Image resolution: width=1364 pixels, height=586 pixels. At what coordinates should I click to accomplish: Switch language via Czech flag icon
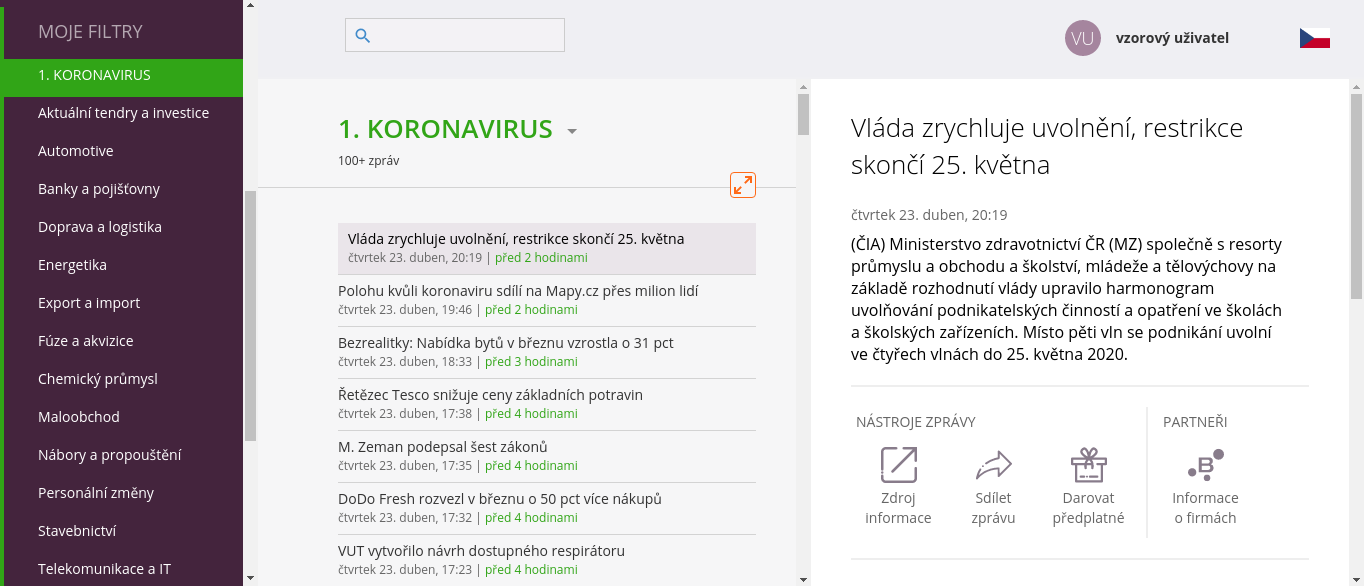pyautogui.click(x=1314, y=38)
